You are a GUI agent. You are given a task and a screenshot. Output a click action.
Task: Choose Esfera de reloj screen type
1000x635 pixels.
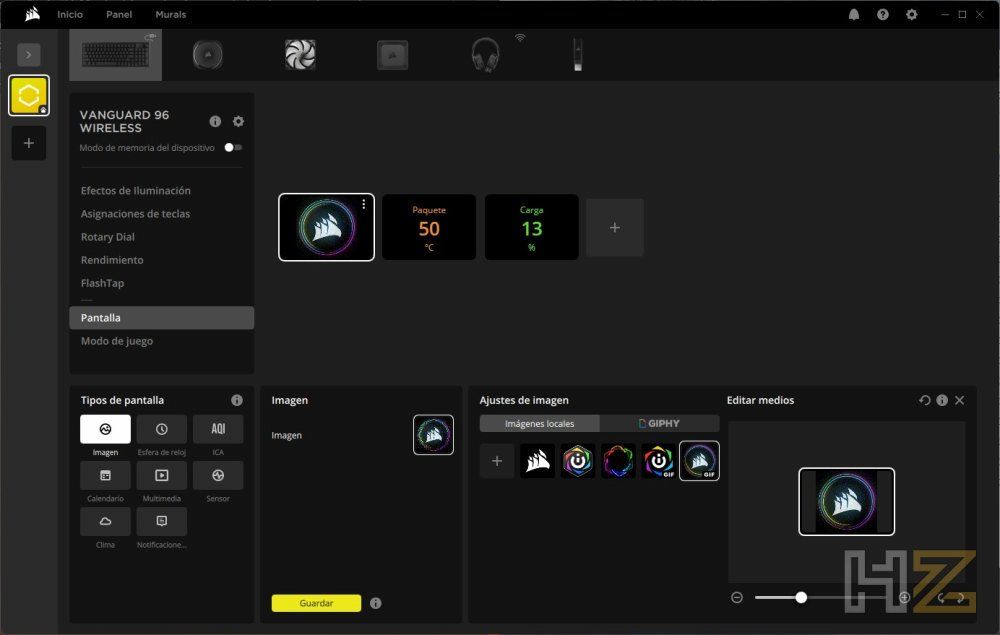tap(162, 429)
